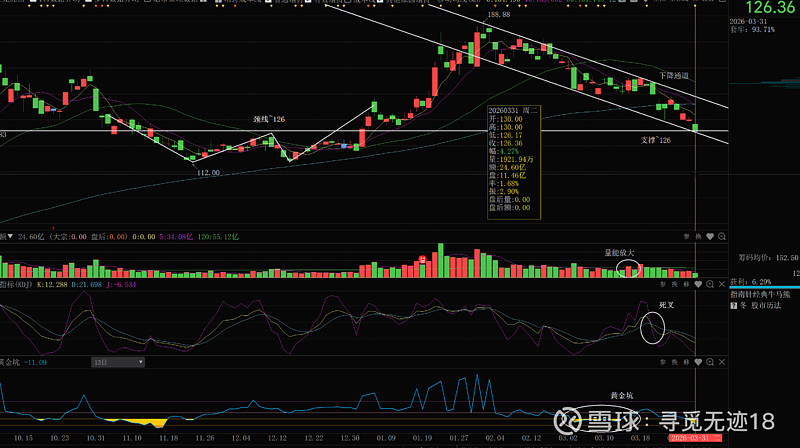The width and height of the screenshot is (800, 448).
Task: Change the KDJ panel indicator (换)
Action: point(674,284)
